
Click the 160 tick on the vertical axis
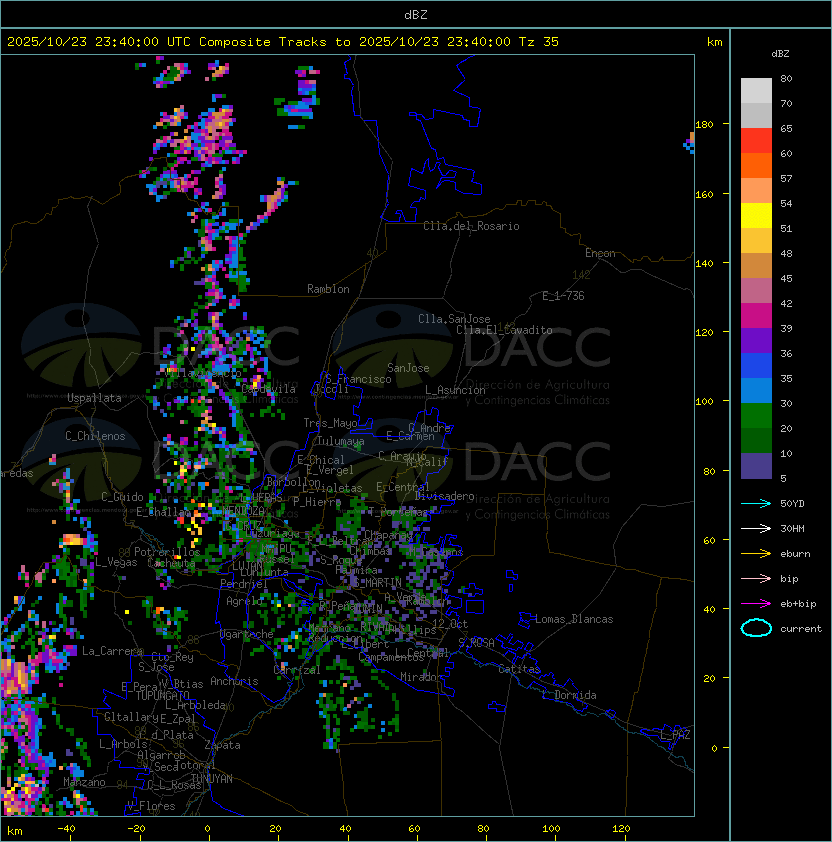pos(704,194)
